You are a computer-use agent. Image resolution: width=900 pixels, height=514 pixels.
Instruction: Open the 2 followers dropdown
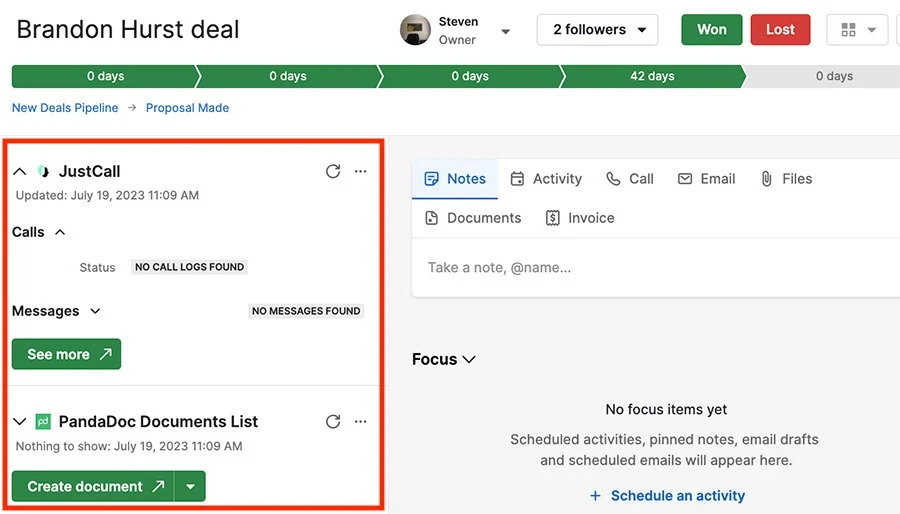coord(598,30)
